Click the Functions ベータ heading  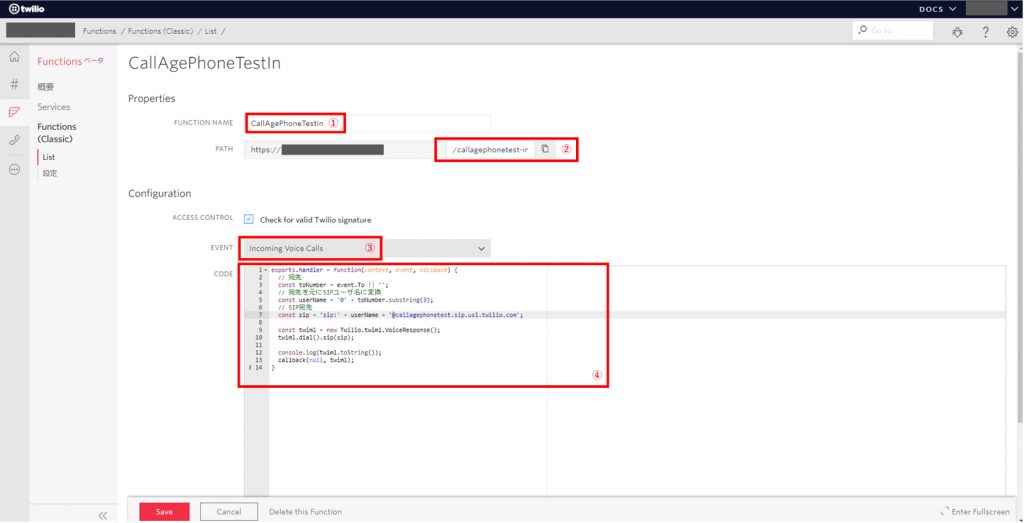click(x=70, y=61)
